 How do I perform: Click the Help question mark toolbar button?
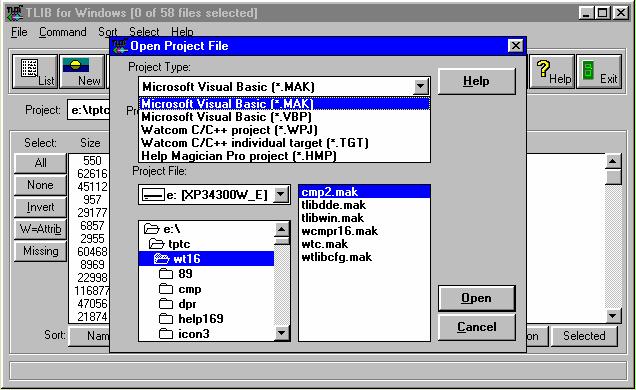click(x=552, y=72)
